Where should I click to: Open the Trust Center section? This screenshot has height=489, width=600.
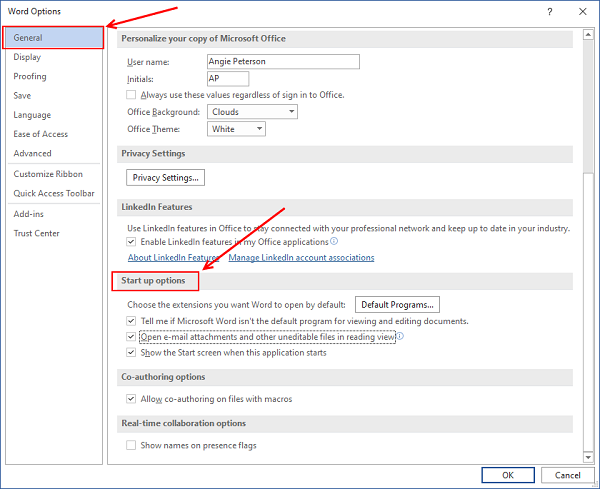coord(37,233)
